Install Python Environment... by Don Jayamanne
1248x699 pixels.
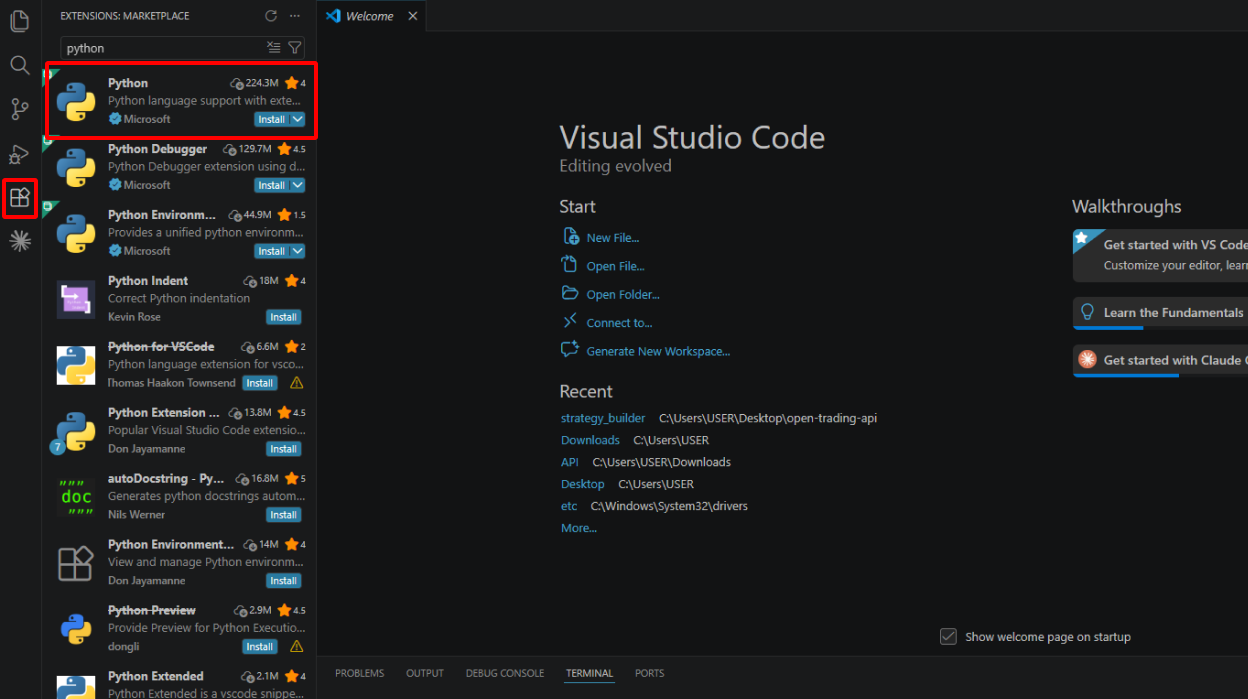(x=284, y=581)
